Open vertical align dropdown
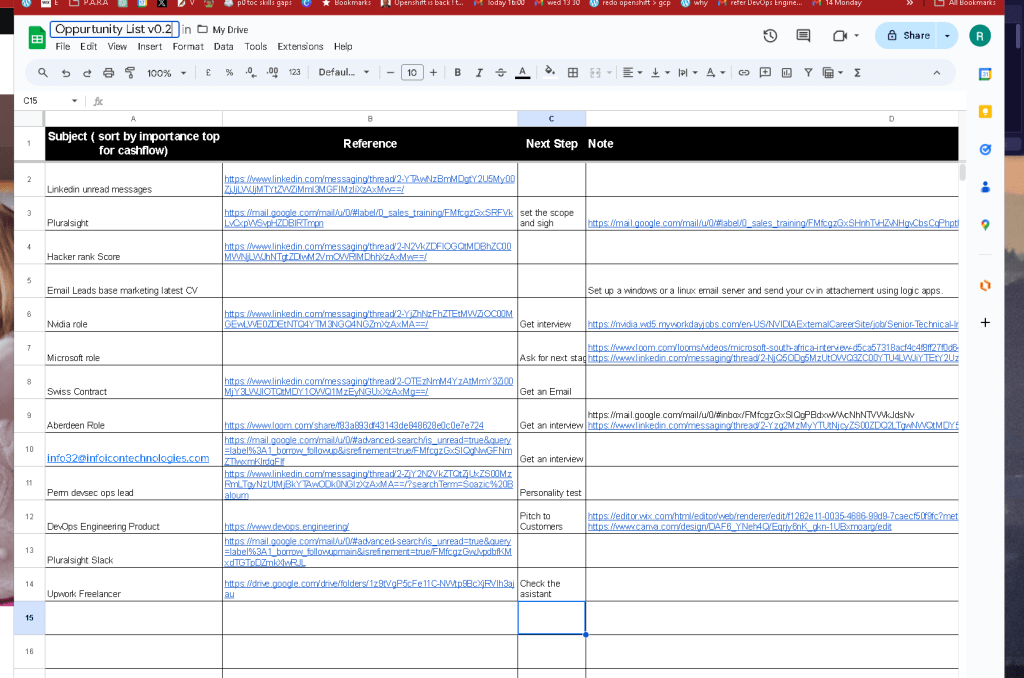Viewport: 1024px width, 678px height. (x=660, y=73)
